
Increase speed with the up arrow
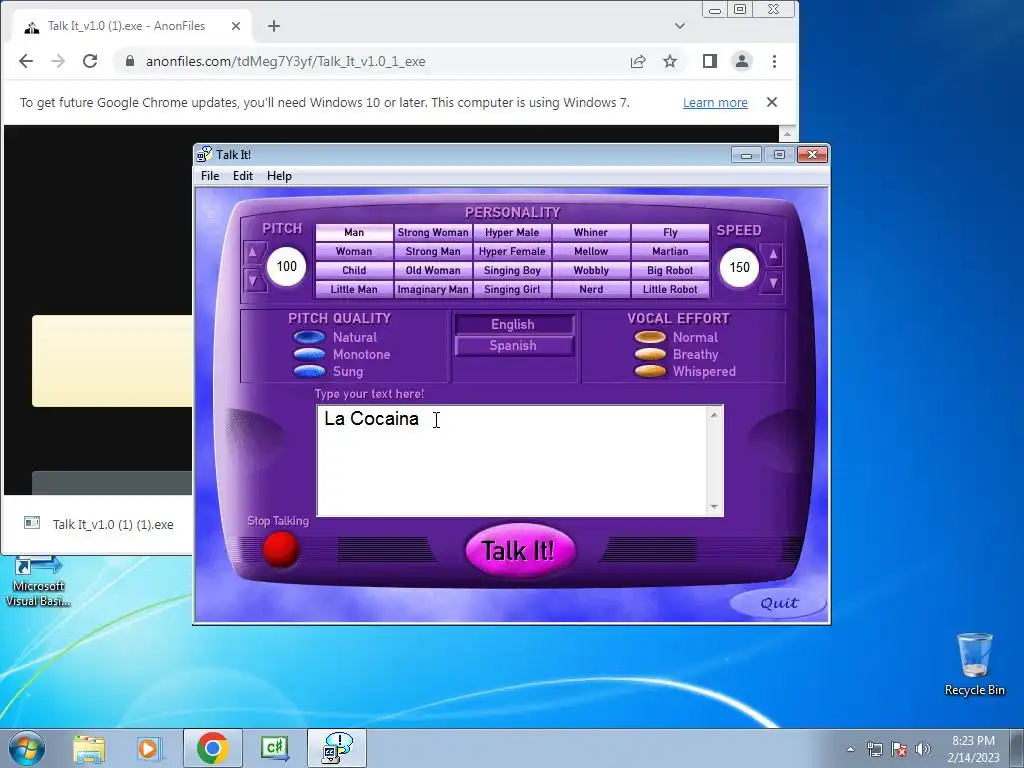(773, 255)
